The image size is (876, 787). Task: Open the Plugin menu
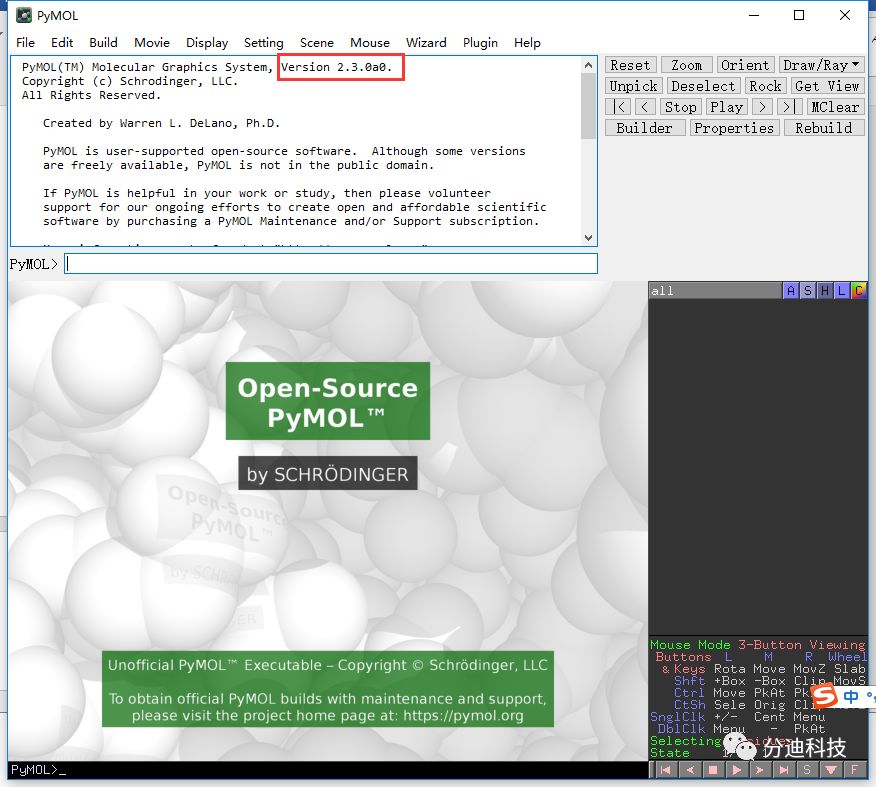pos(480,42)
